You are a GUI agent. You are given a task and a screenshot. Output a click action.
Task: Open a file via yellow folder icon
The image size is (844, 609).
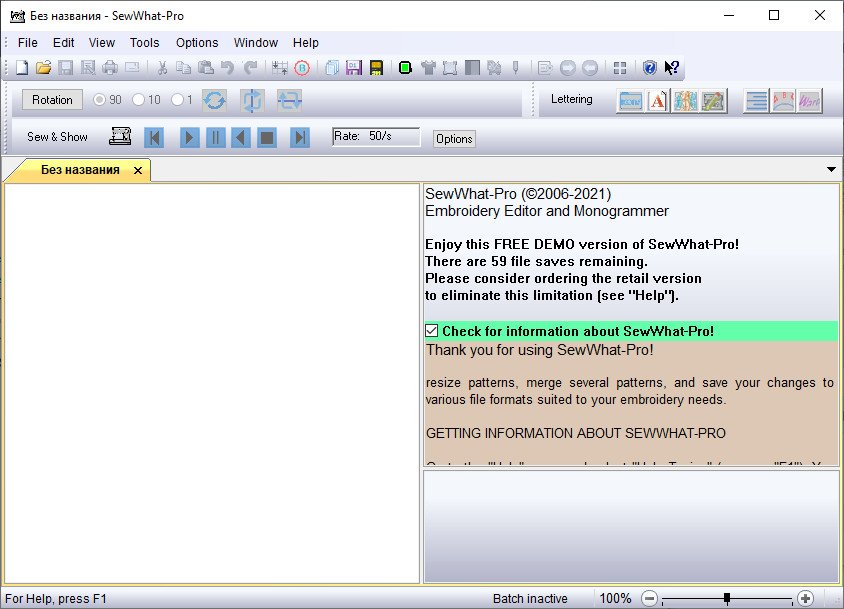coord(44,68)
